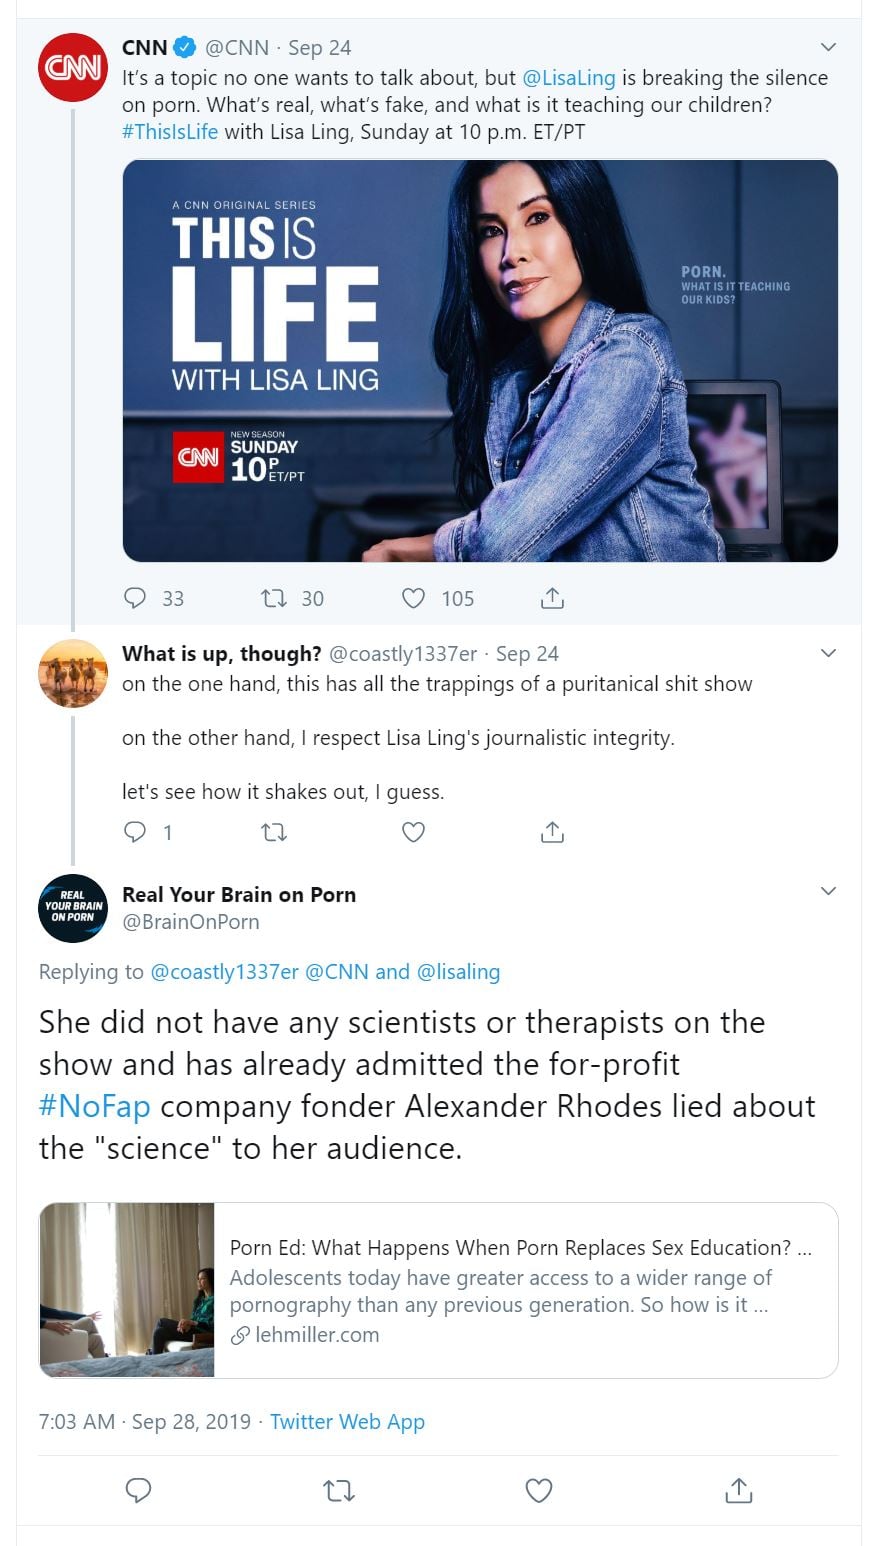Like the CNN tweet
The width and height of the screenshot is (880, 1546).
(x=413, y=598)
